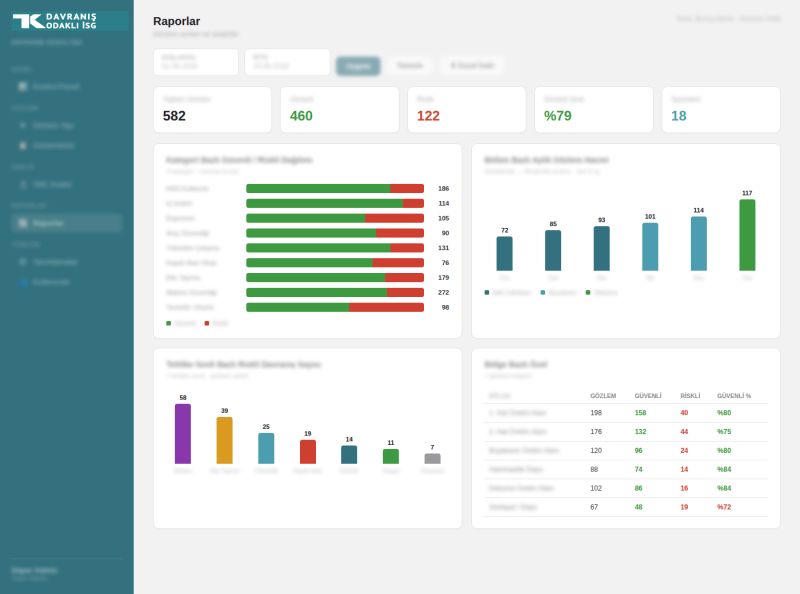Image resolution: width=800 pixels, height=594 pixels.
Task: Click the RİSKLİ column header
Action: pos(690,395)
